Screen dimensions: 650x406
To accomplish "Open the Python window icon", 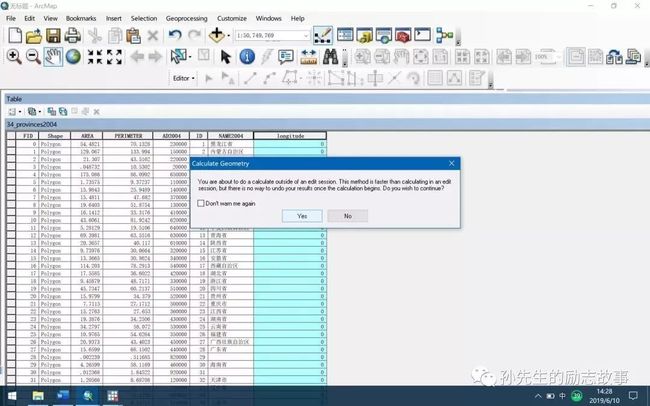I will 422,35.
